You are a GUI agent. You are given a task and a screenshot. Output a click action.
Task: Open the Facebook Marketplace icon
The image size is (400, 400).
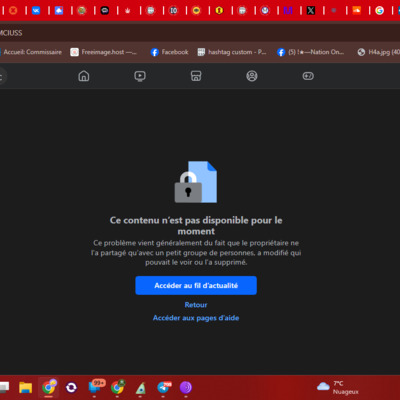tap(196, 76)
